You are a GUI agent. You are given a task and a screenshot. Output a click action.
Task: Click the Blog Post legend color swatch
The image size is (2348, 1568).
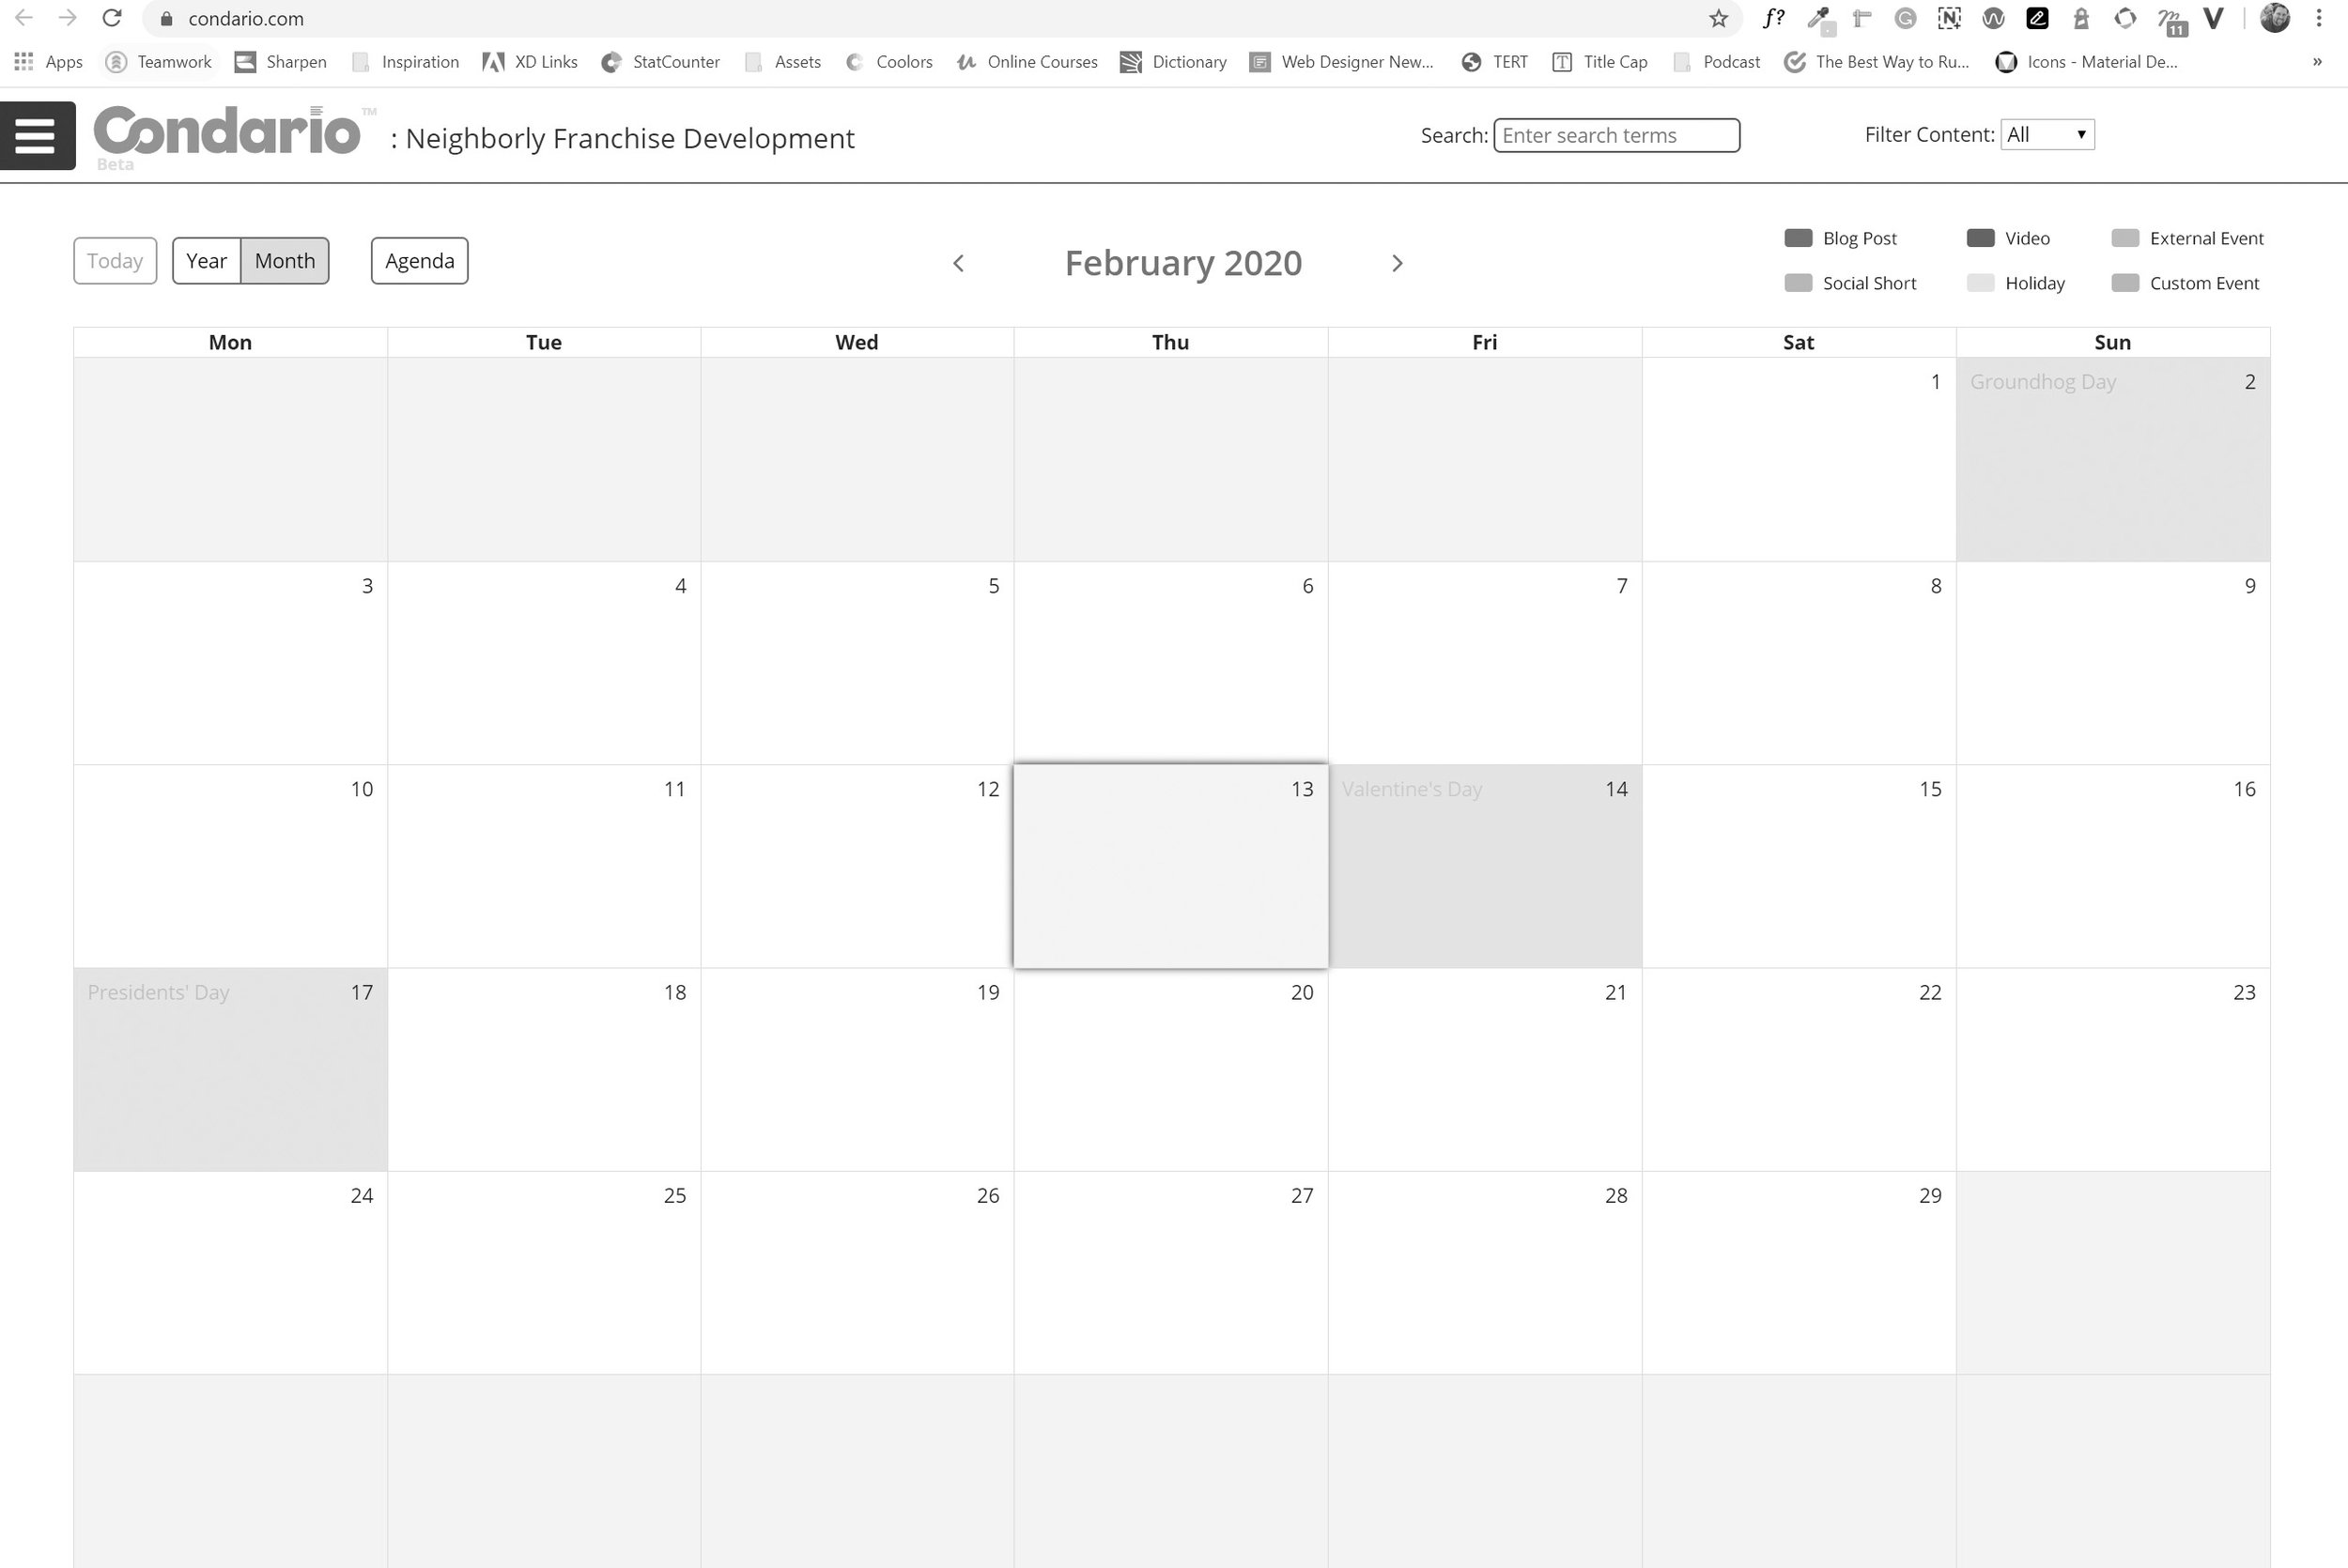[x=1797, y=238]
